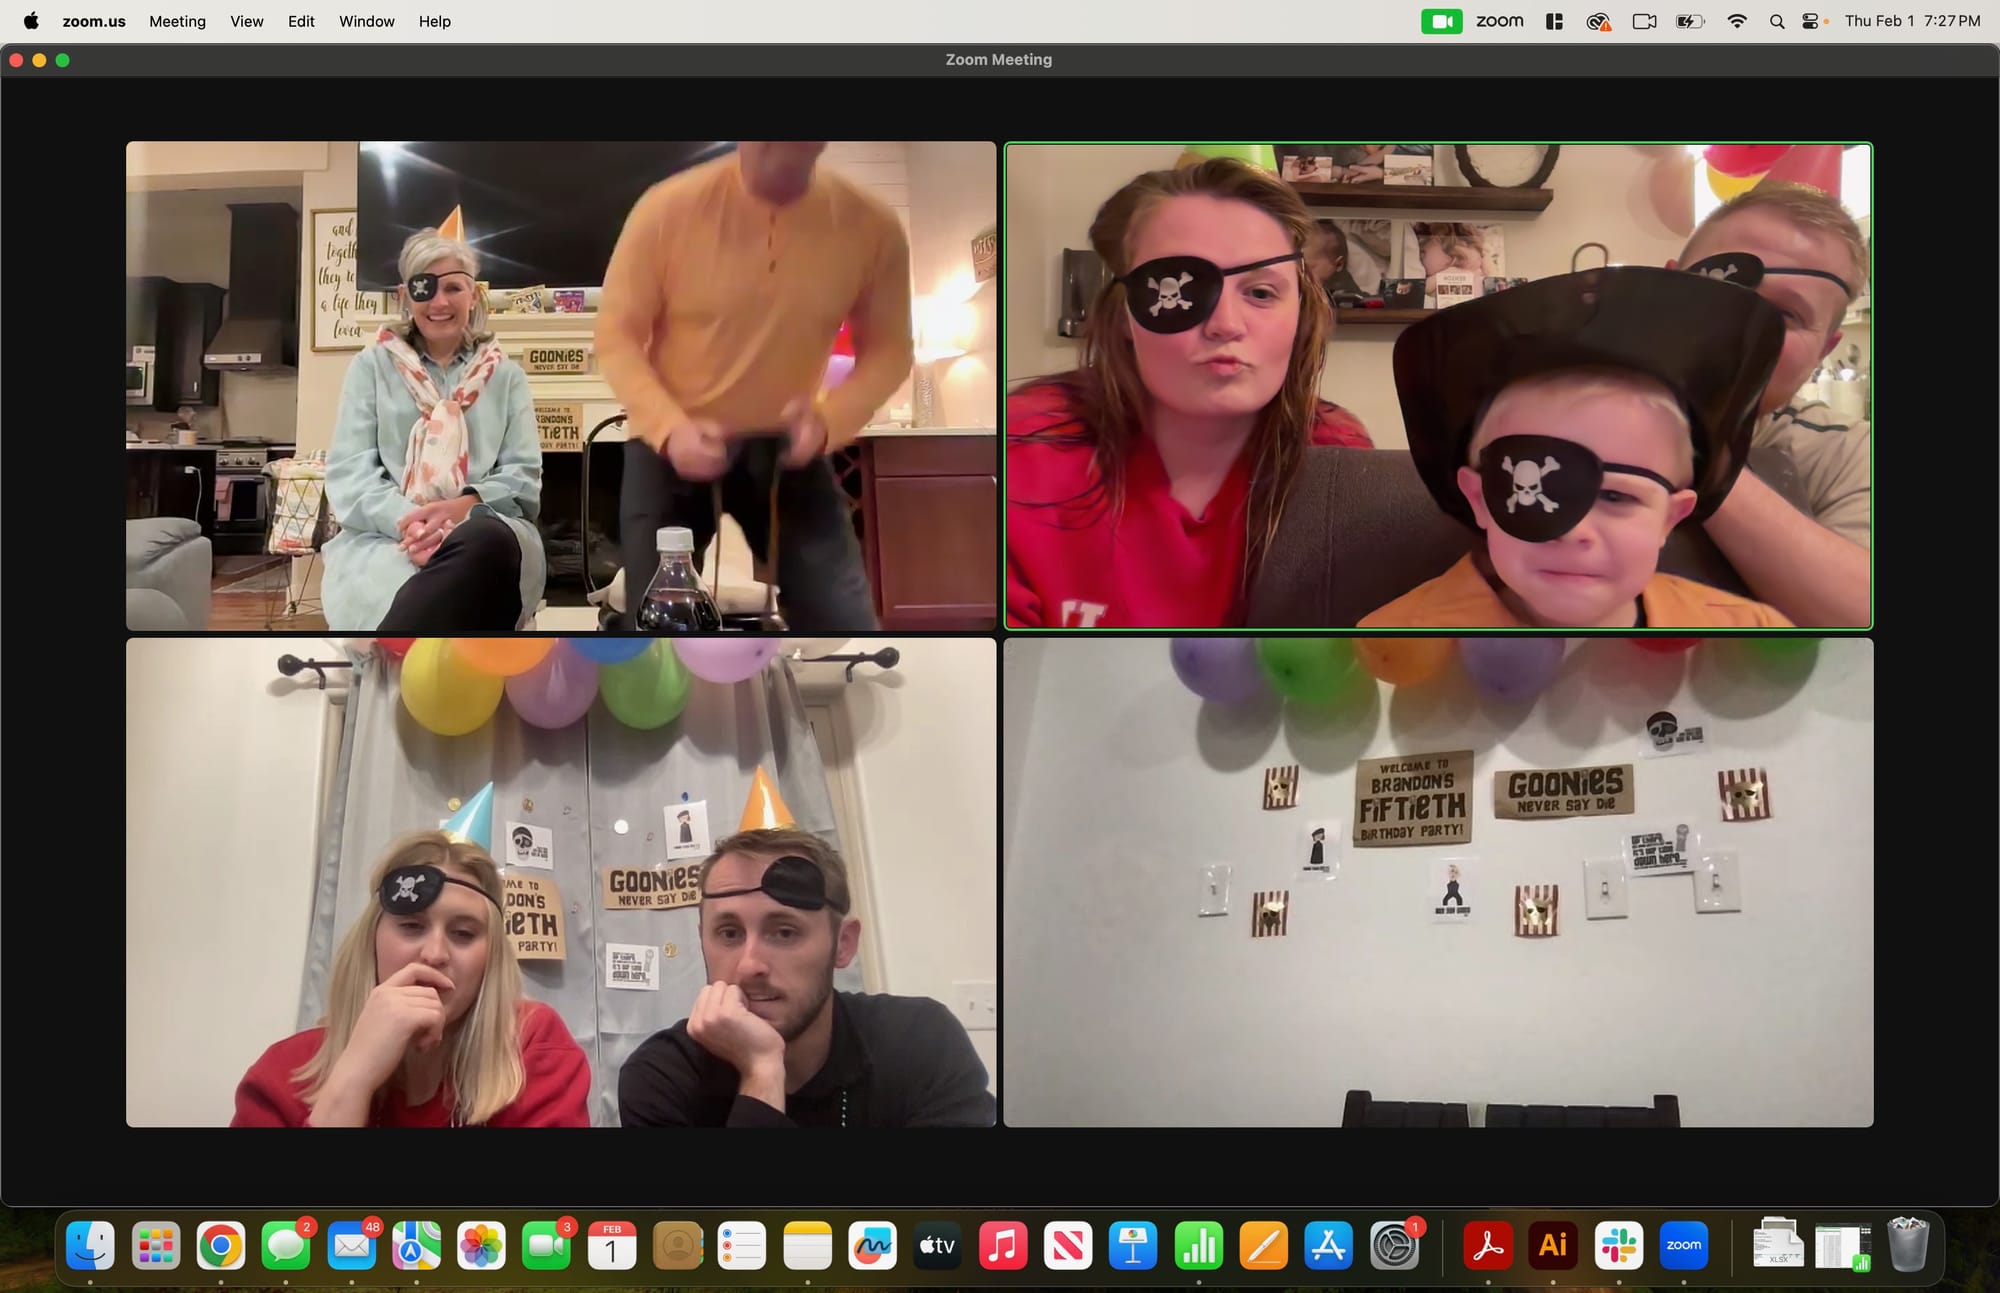The width and height of the screenshot is (2000, 1293).
Task: Open the zoom menu bar extra
Action: [1499, 21]
